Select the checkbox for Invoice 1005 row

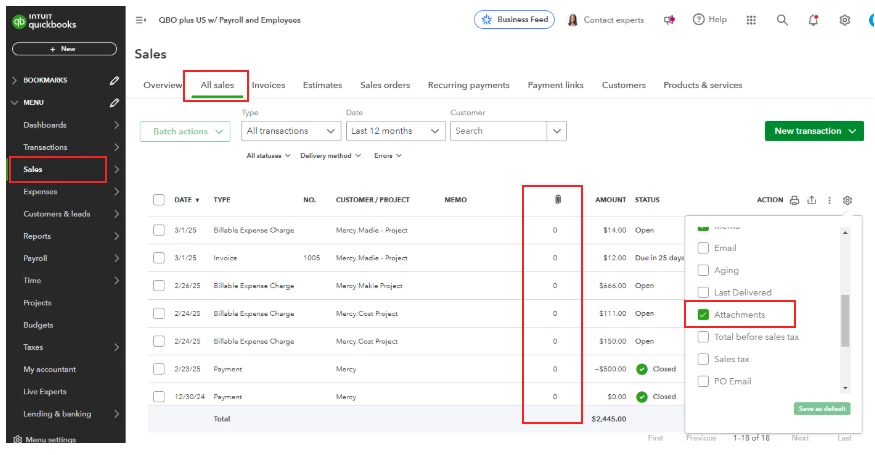[x=159, y=258]
